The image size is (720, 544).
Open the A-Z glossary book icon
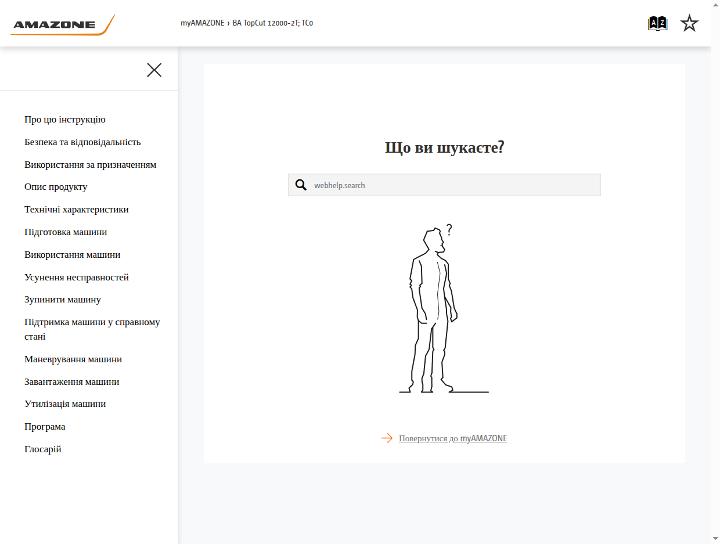pyautogui.click(x=657, y=23)
